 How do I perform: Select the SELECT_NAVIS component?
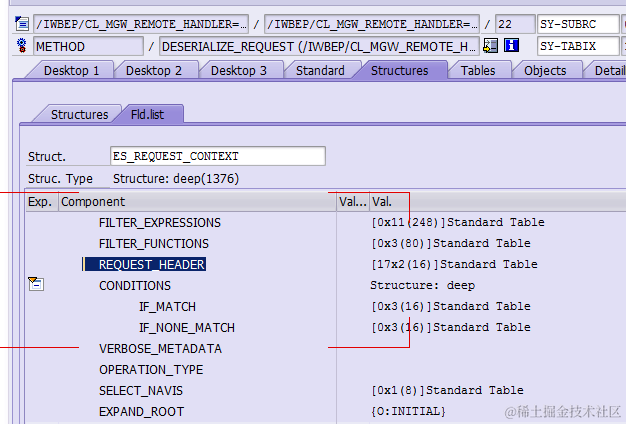coord(141,390)
